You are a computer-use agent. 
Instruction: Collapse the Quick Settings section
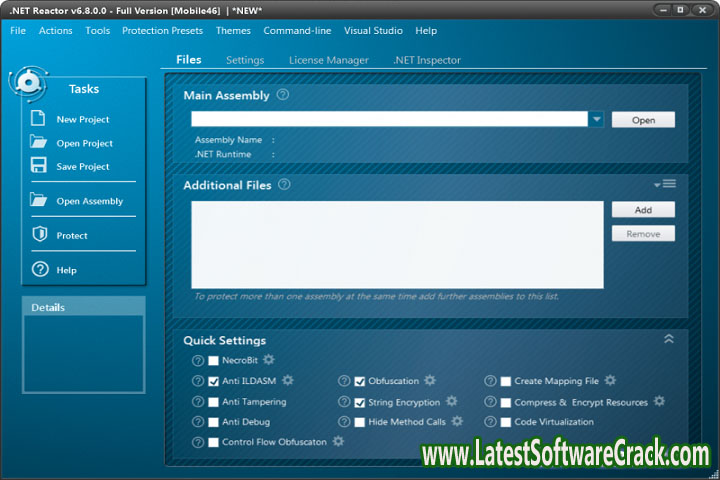pos(669,339)
